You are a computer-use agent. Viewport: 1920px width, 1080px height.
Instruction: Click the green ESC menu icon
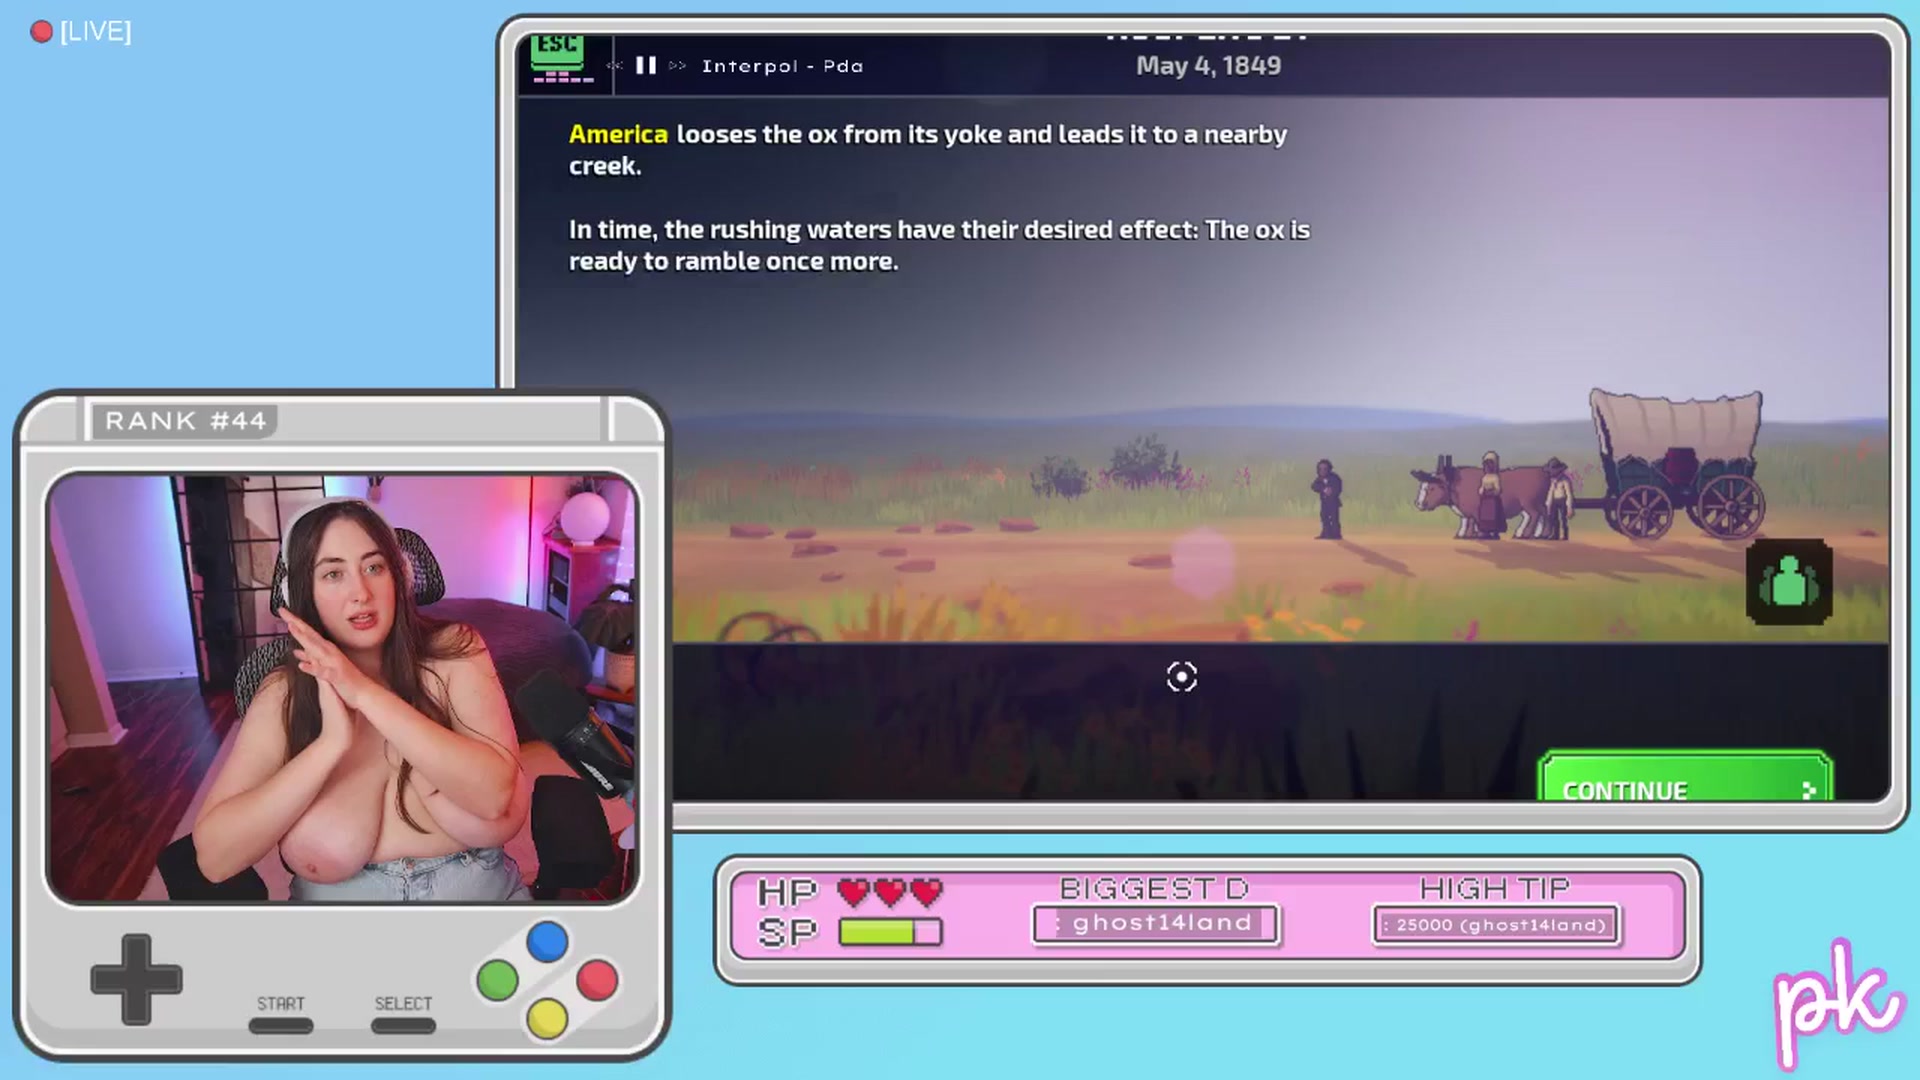(559, 57)
